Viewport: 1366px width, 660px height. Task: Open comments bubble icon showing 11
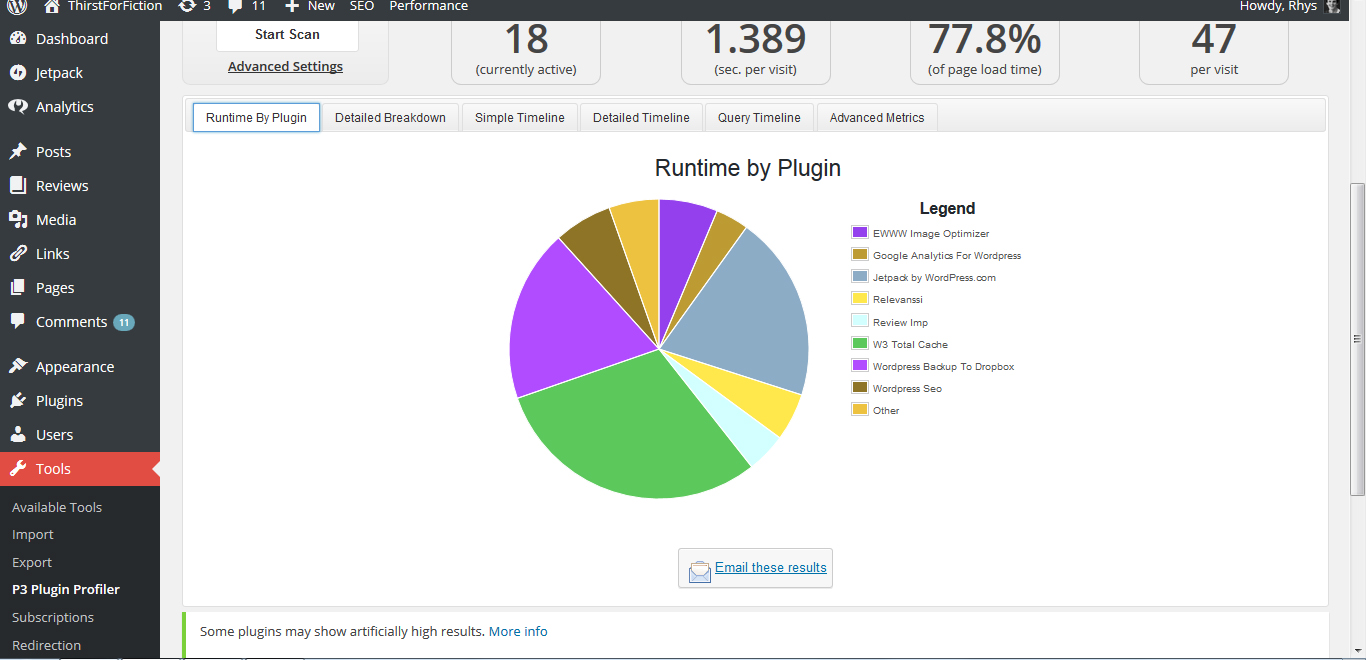235,6
